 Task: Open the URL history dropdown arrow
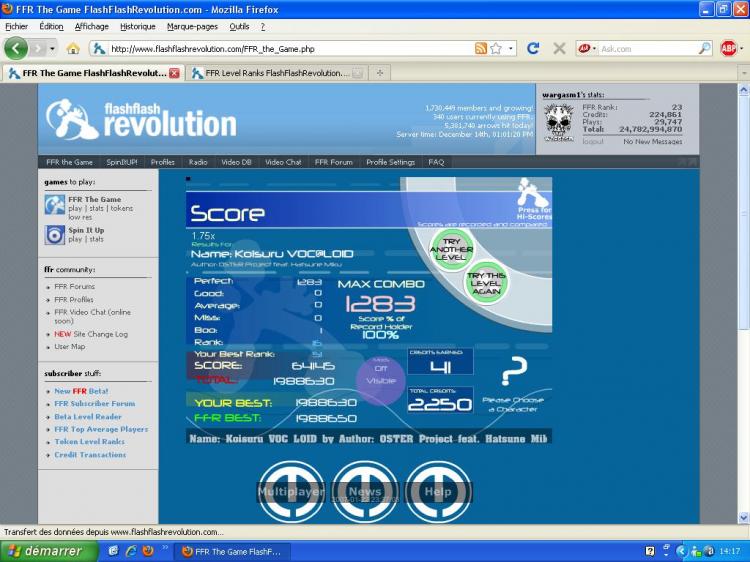tap(511, 48)
